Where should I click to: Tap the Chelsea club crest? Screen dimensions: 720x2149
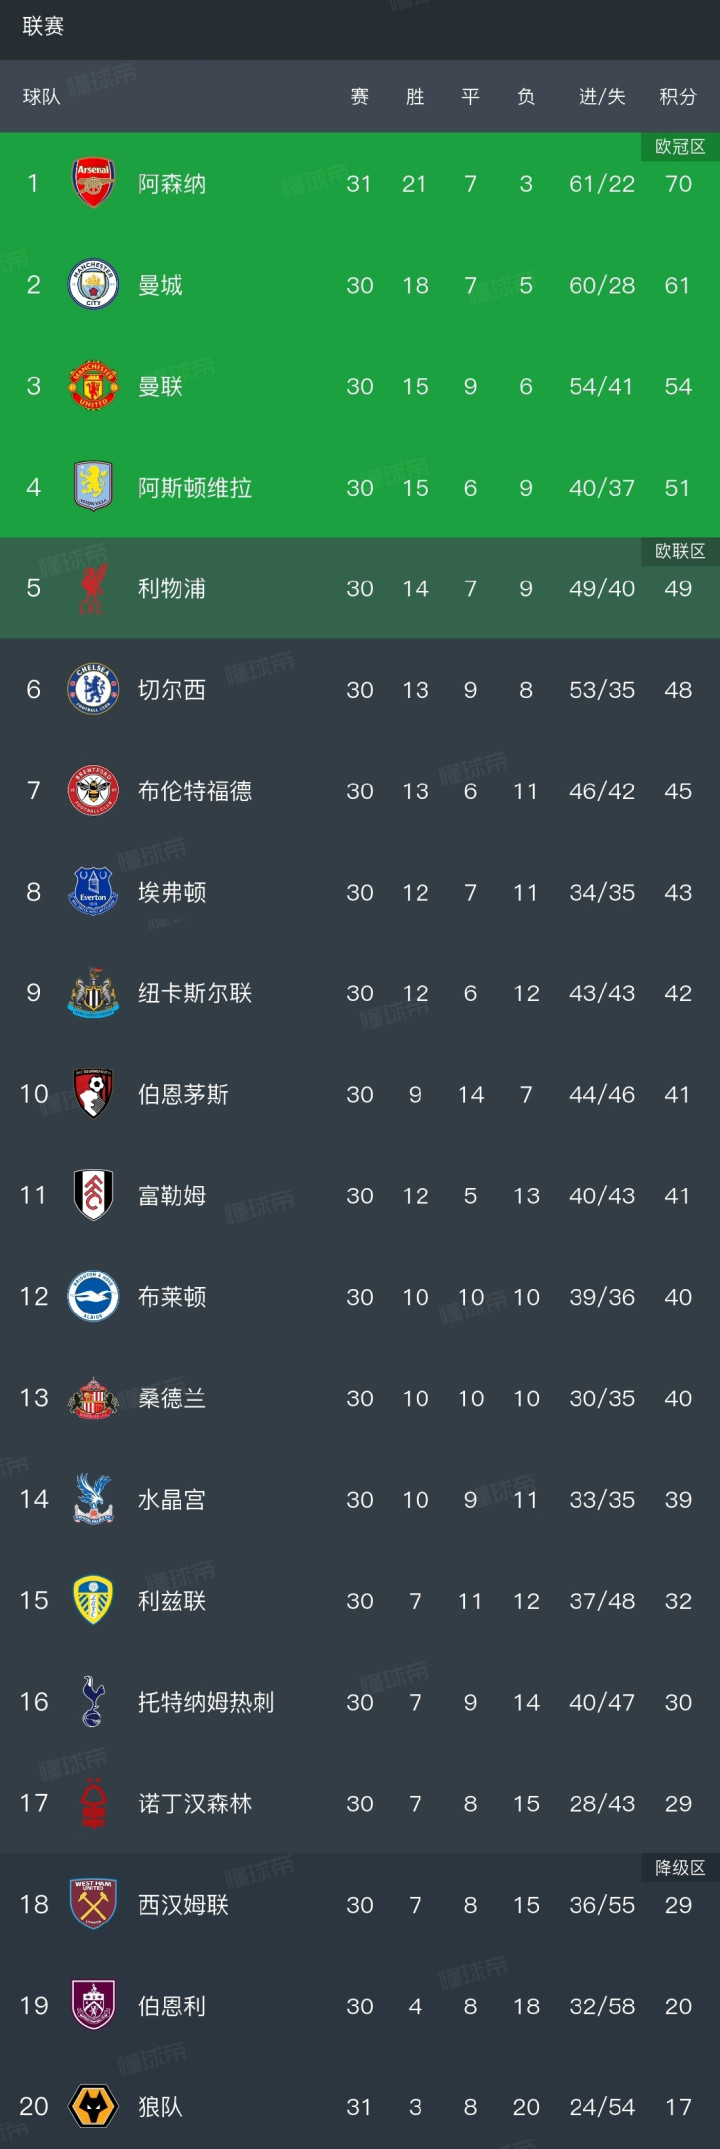point(93,690)
